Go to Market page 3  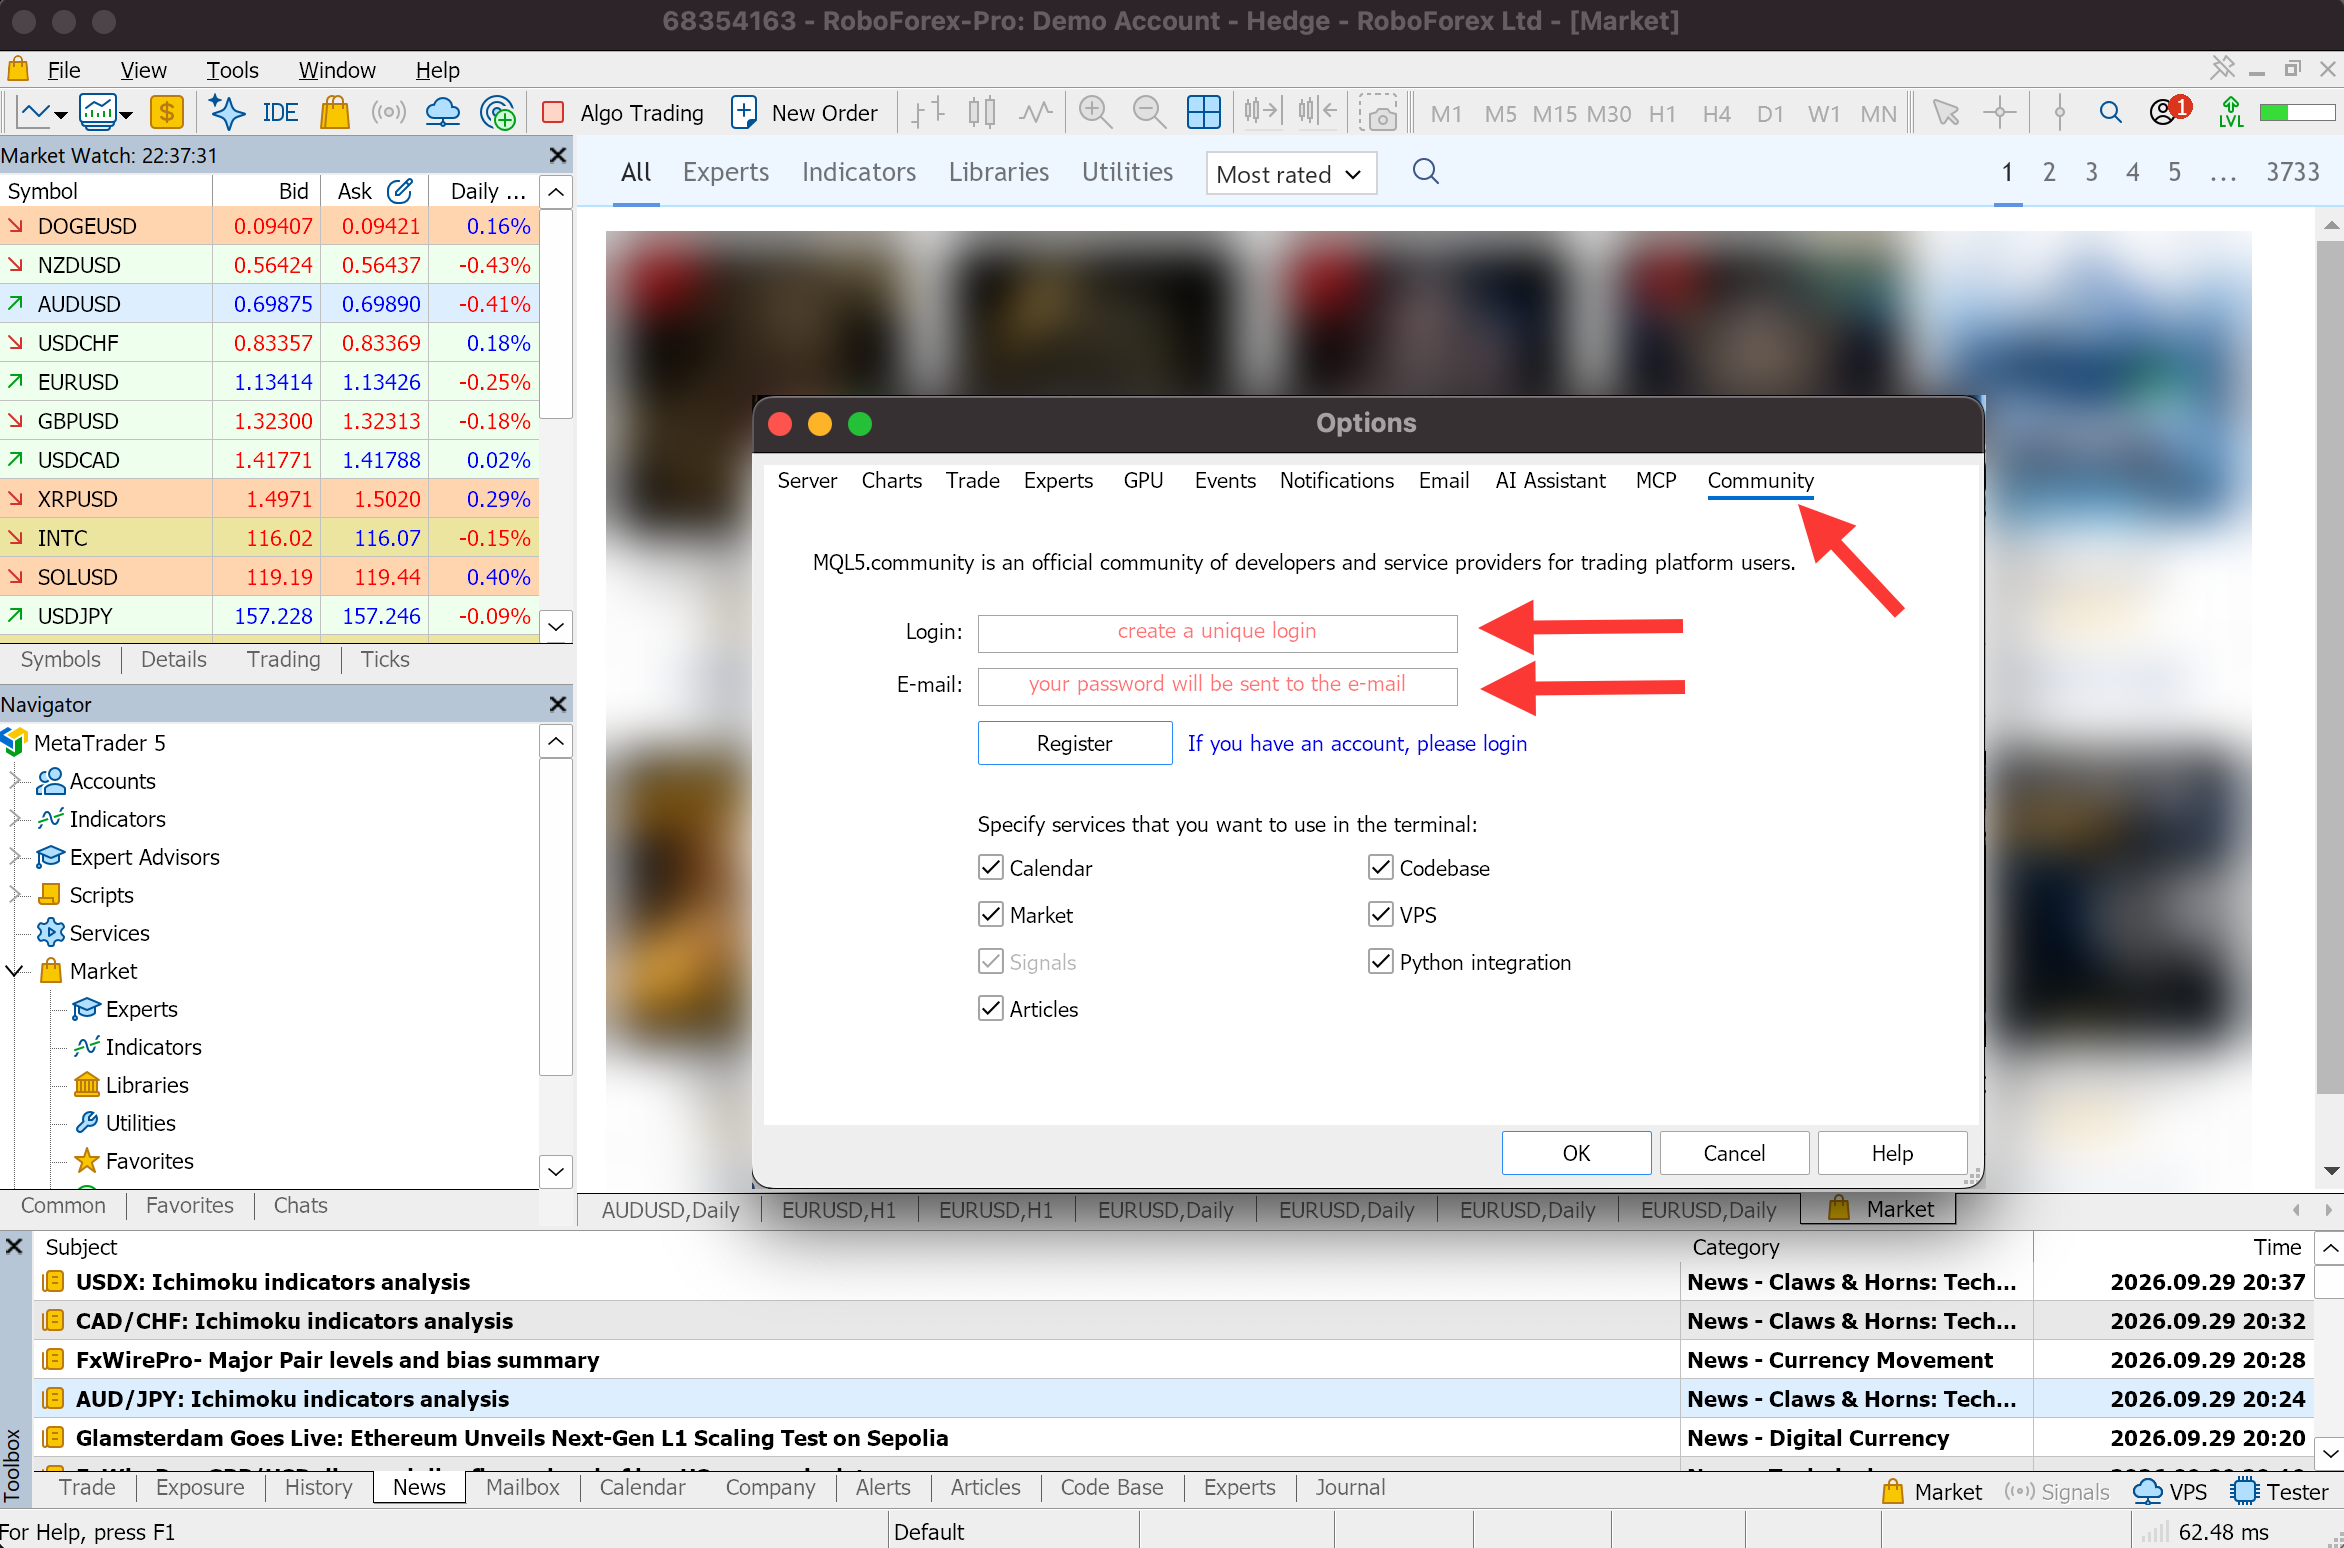(x=2091, y=172)
